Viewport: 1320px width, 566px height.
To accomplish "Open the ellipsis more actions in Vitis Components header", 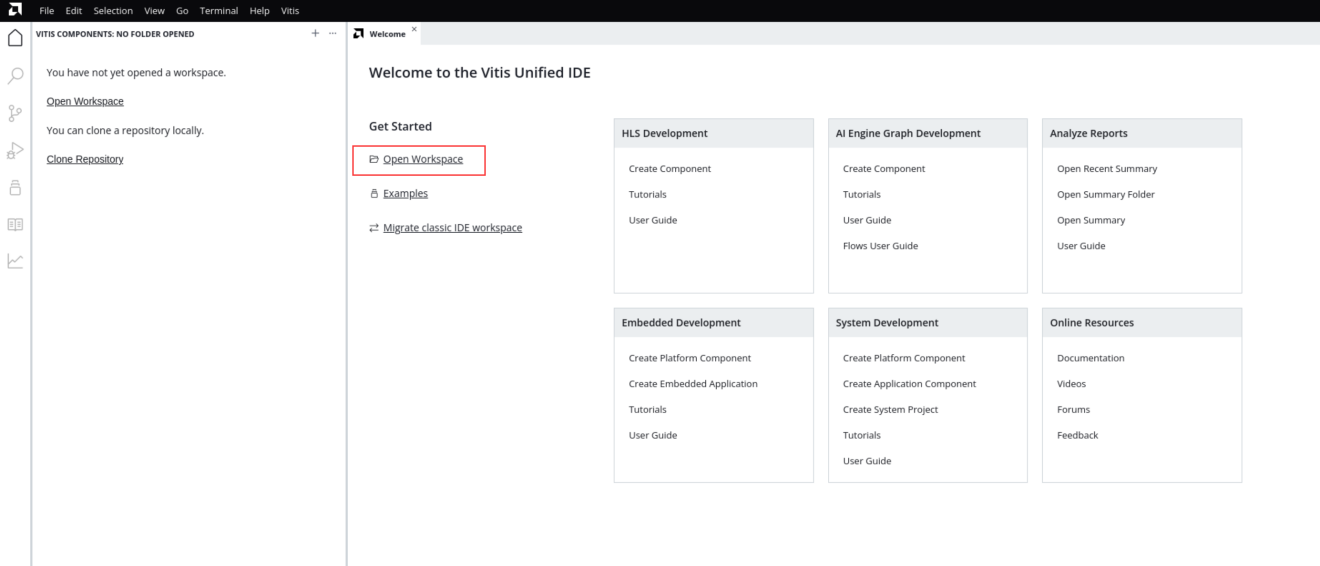I will pyautogui.click(x=333, y=33).
